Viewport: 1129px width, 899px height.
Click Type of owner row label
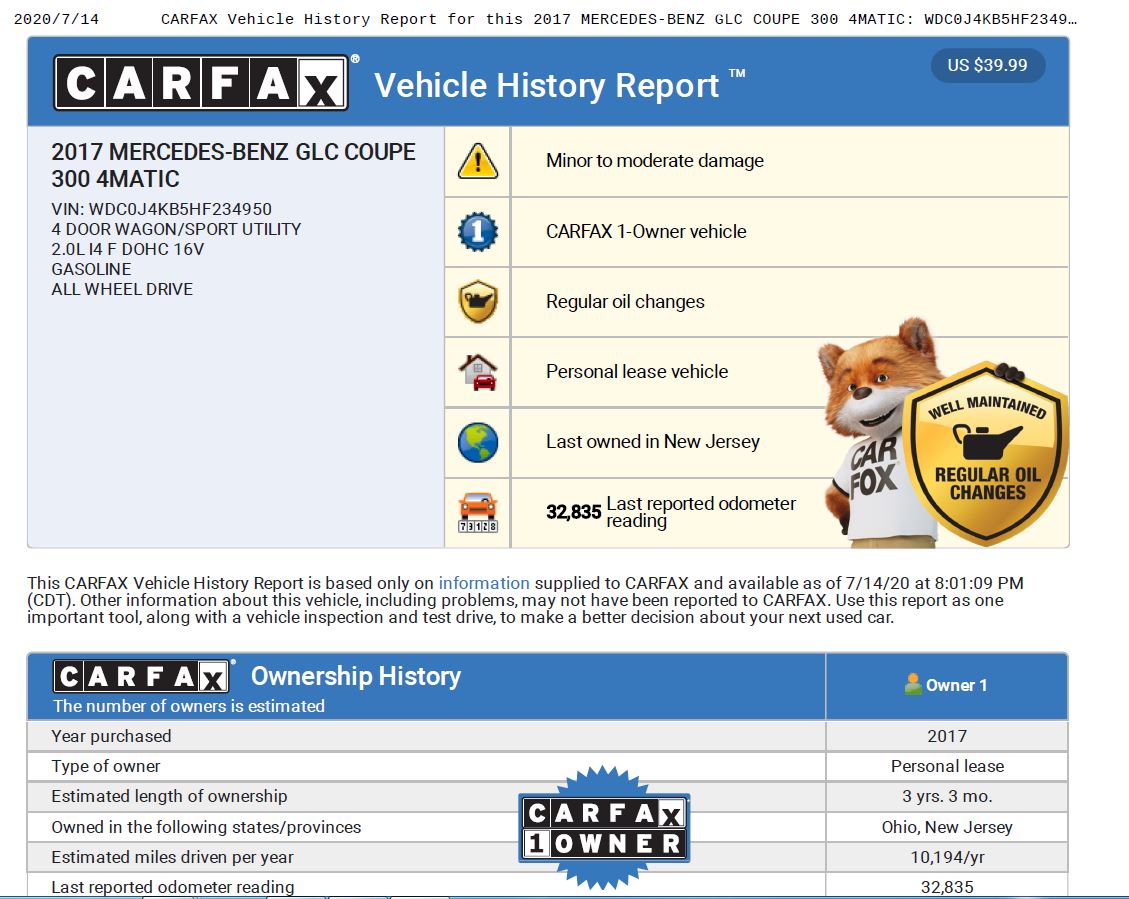pos(106,767)
